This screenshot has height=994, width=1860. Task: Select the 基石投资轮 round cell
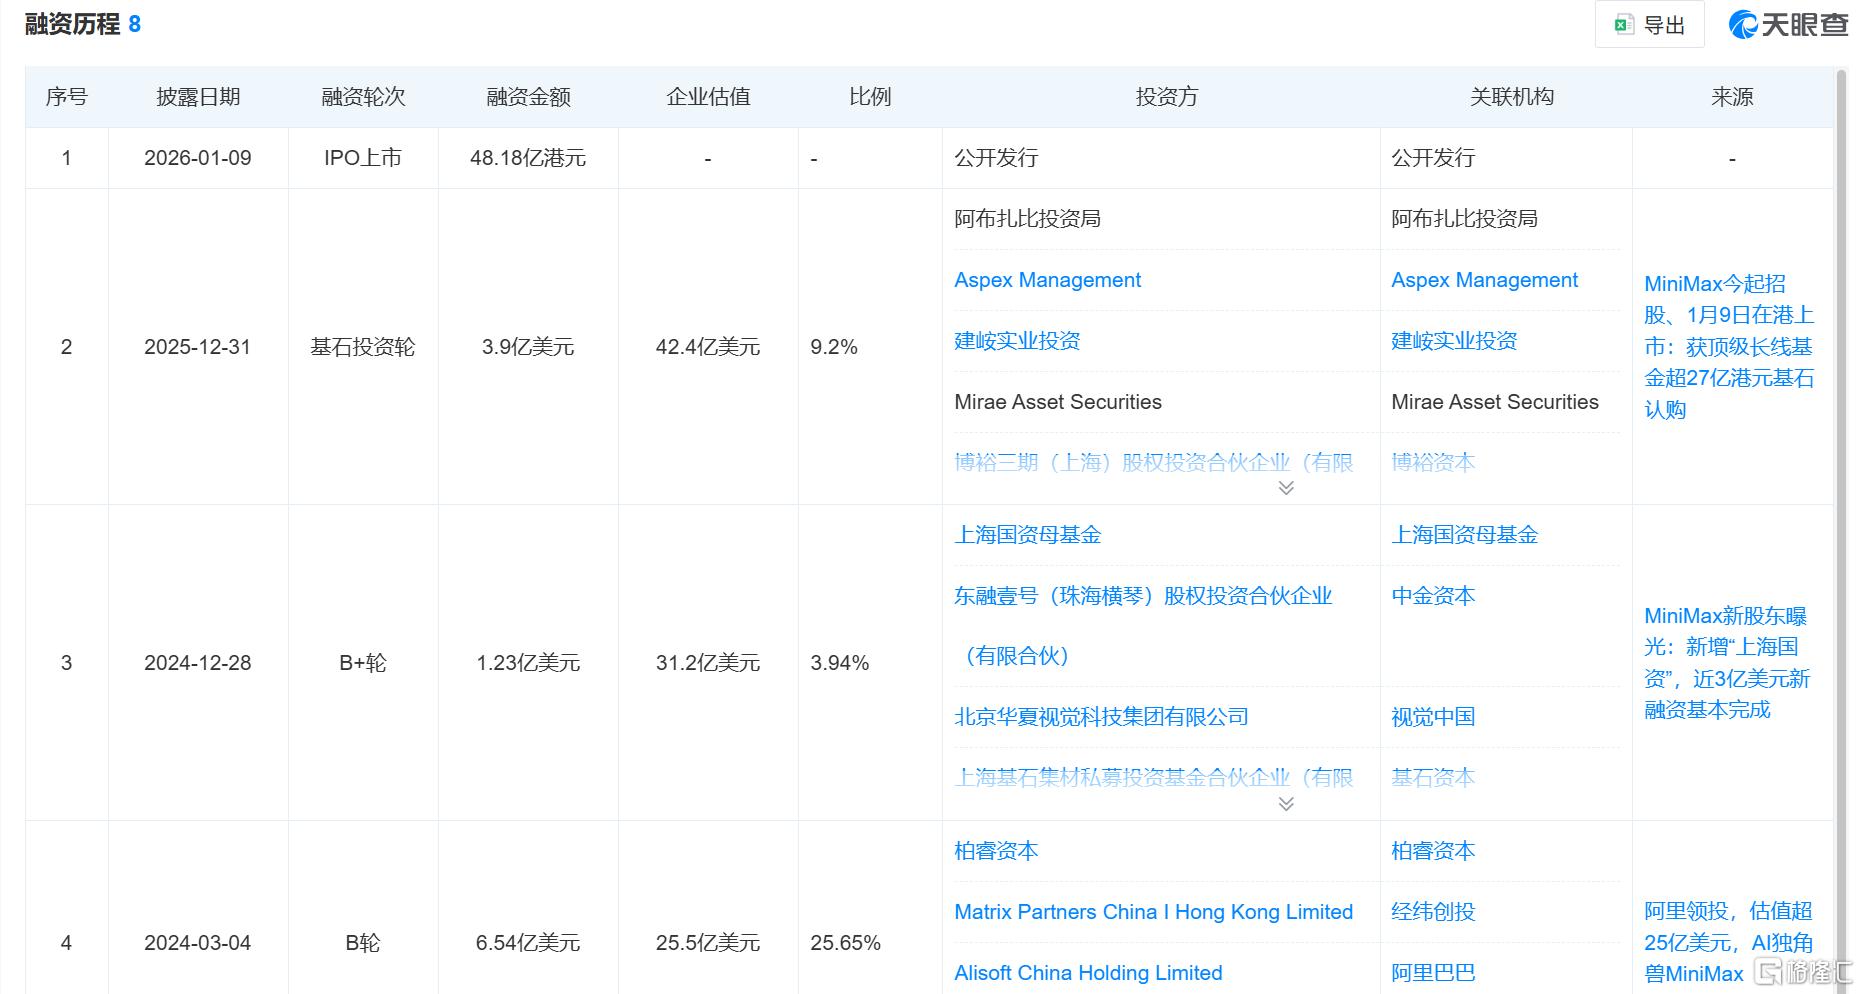click(363, 347)
